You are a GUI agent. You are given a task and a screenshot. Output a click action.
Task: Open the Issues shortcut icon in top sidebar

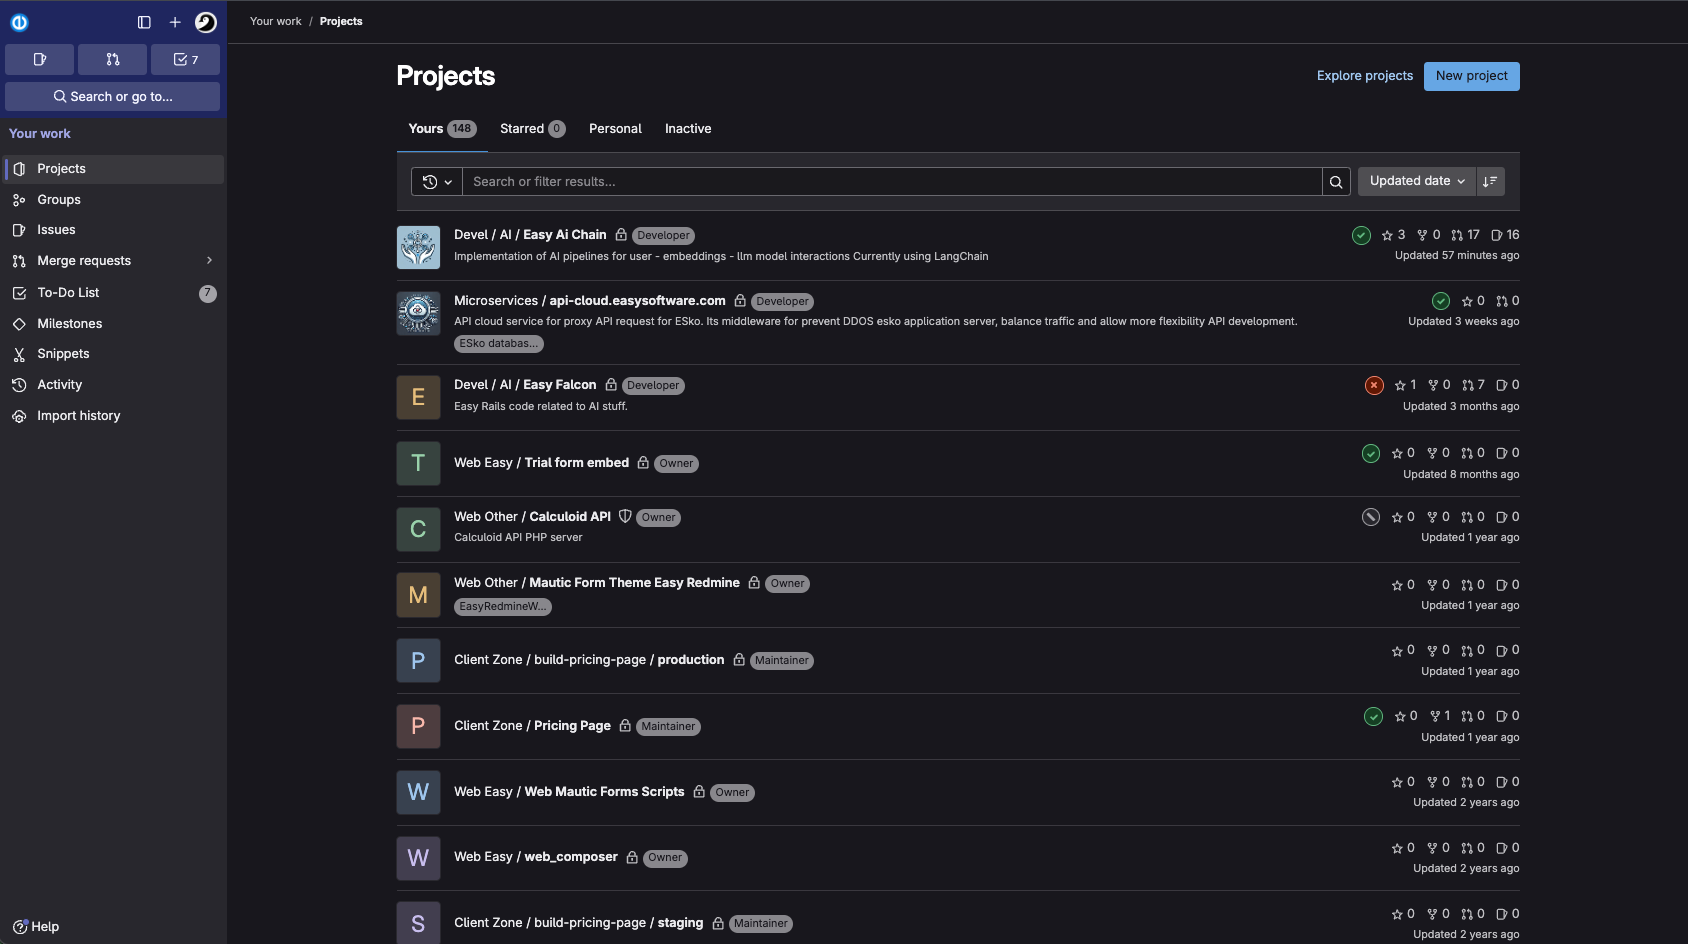click(39, 59)
